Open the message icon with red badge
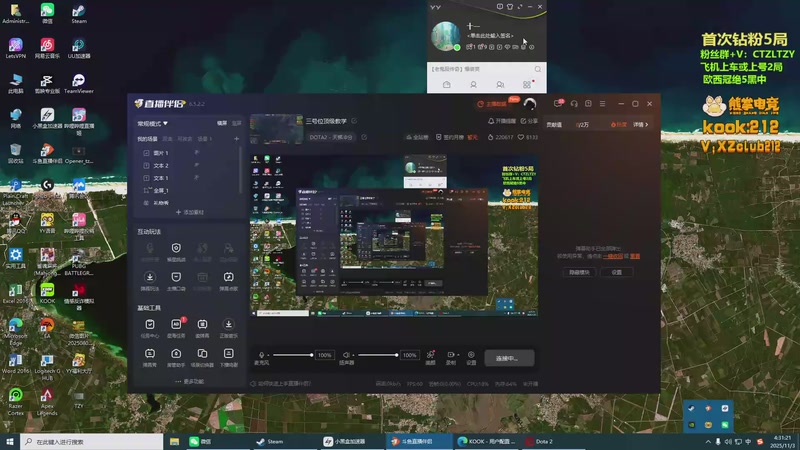The height and width of the screenshot is (450, 800). click(558, 104)
